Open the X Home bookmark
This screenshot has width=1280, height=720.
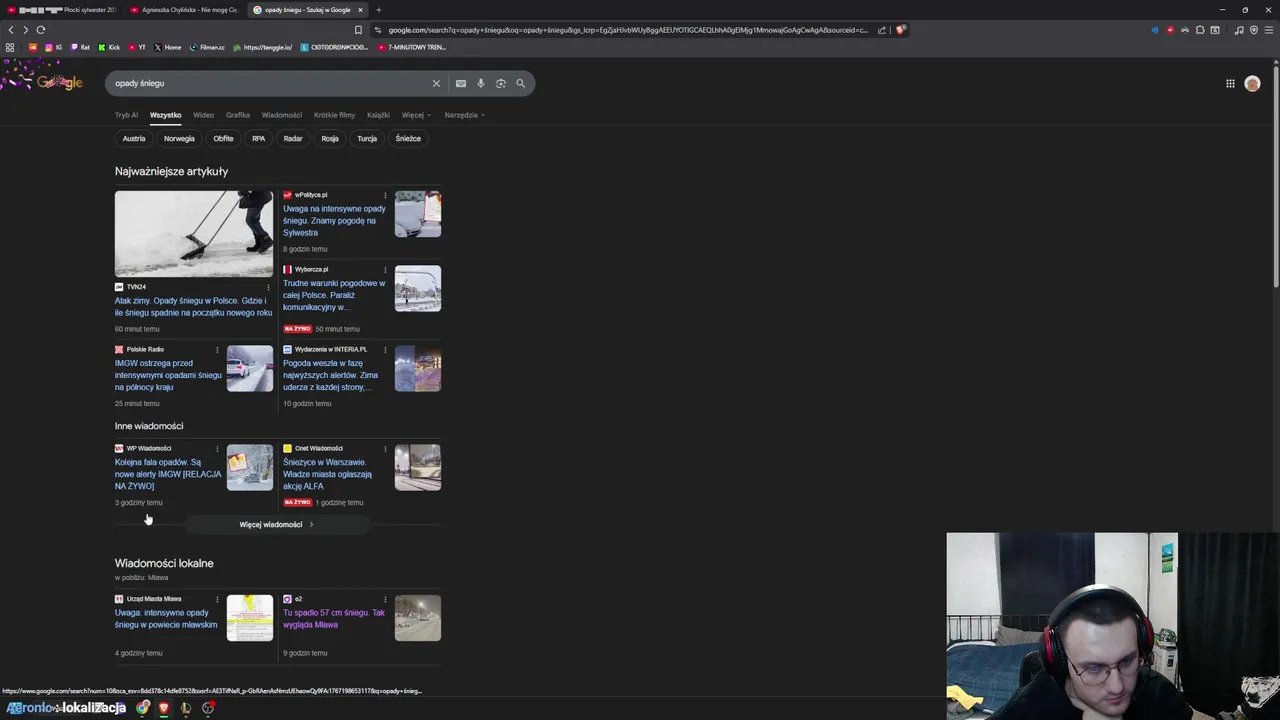[x=168, y=47]
